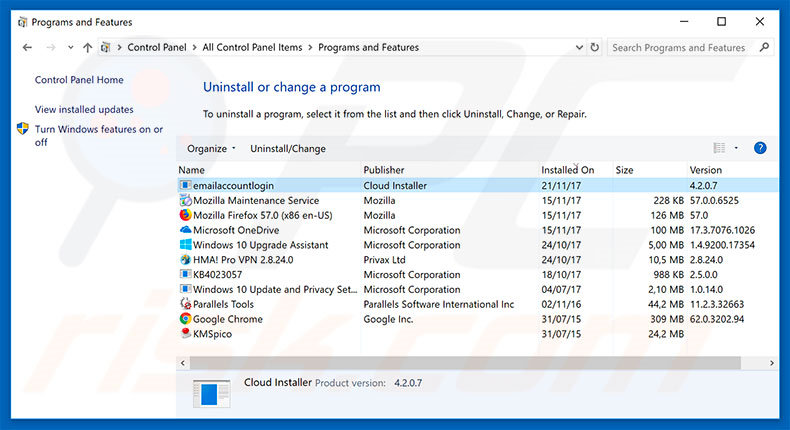Click Cloud Installer publisher cell
Image resolution: width=790 pixels, height=430 pixels.
[x=395, y=186]
